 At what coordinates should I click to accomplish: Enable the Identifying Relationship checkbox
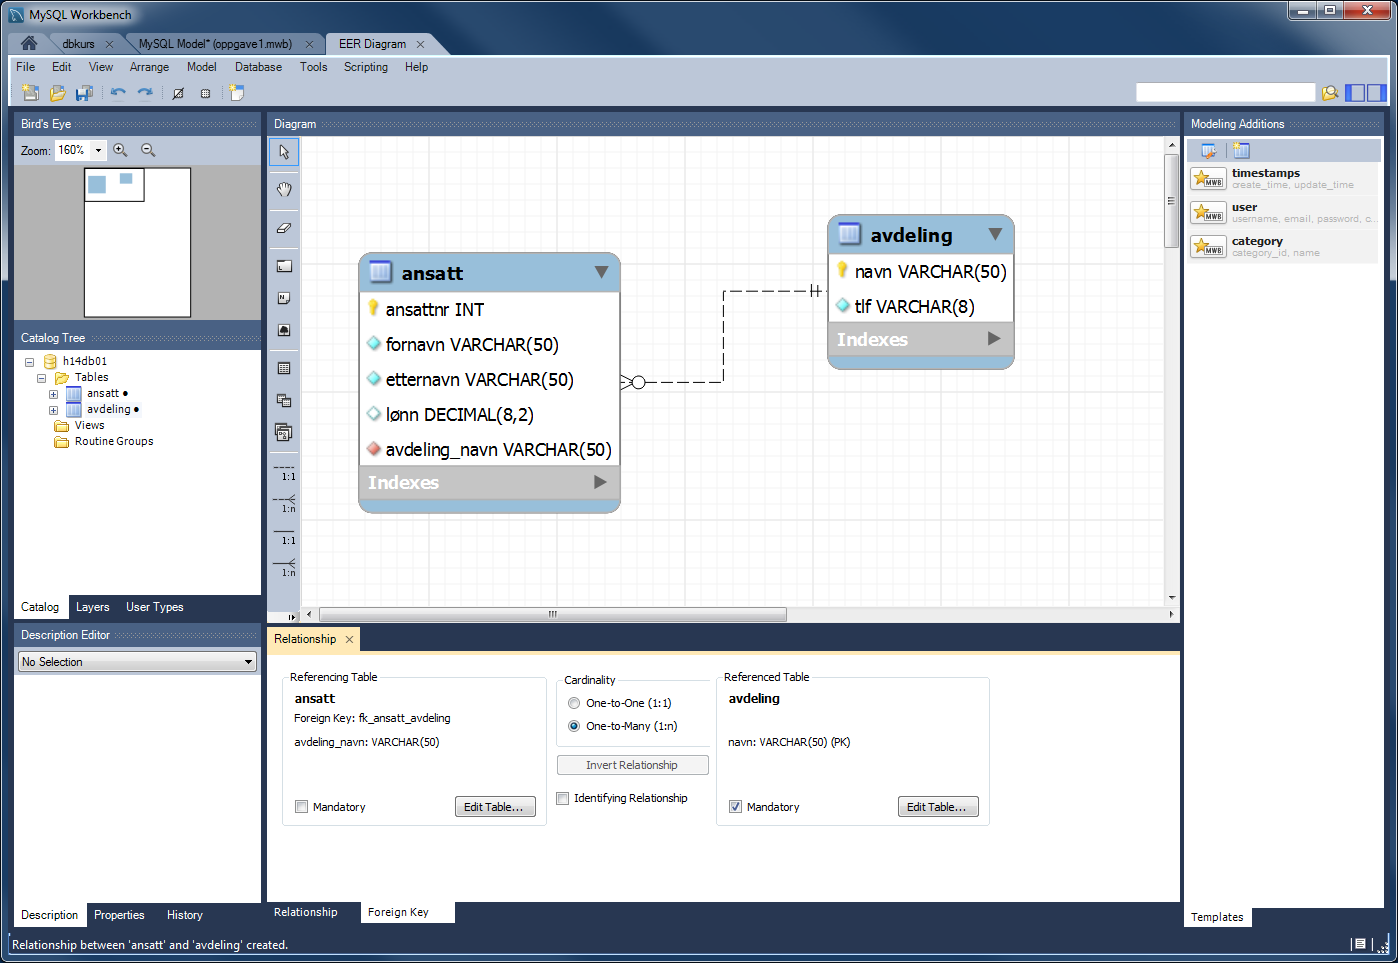[x=563, y=798]
